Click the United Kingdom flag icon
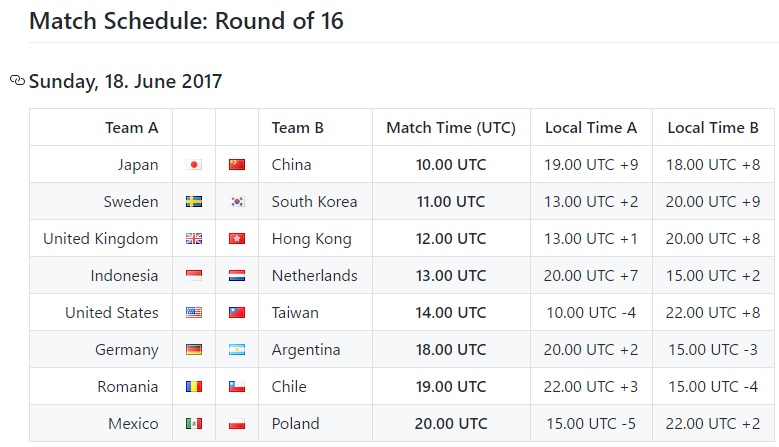 coord(194,239)
